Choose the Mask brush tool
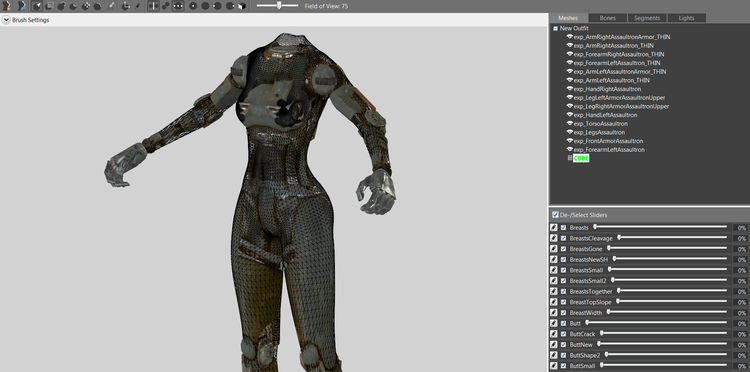The image size is (750, 372). click(x=48, y=6)
